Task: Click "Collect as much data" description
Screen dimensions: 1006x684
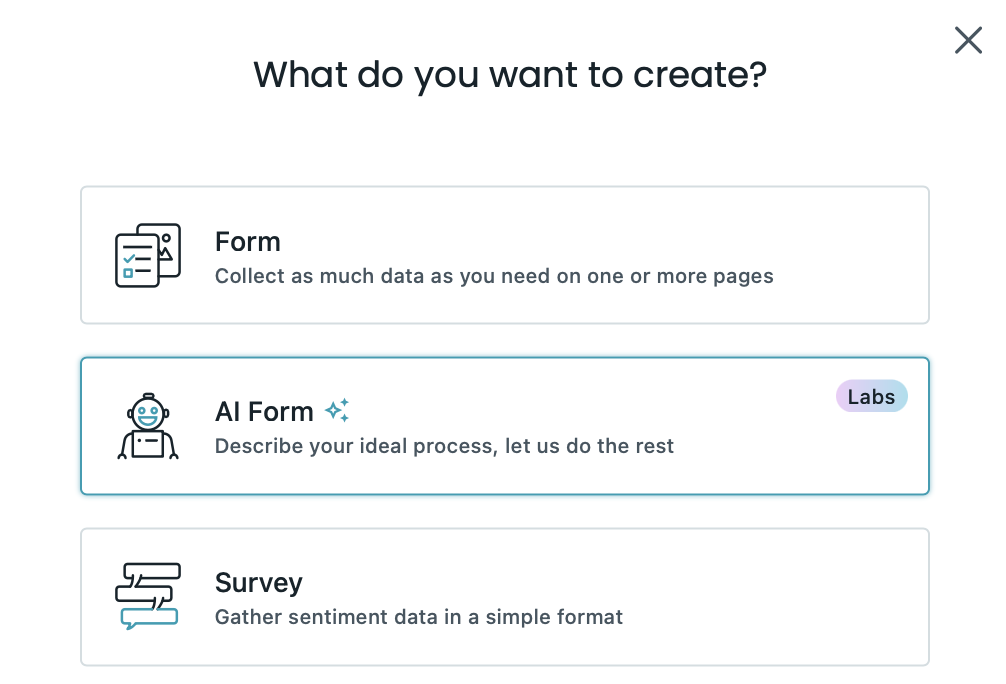Action: (494, 276)
